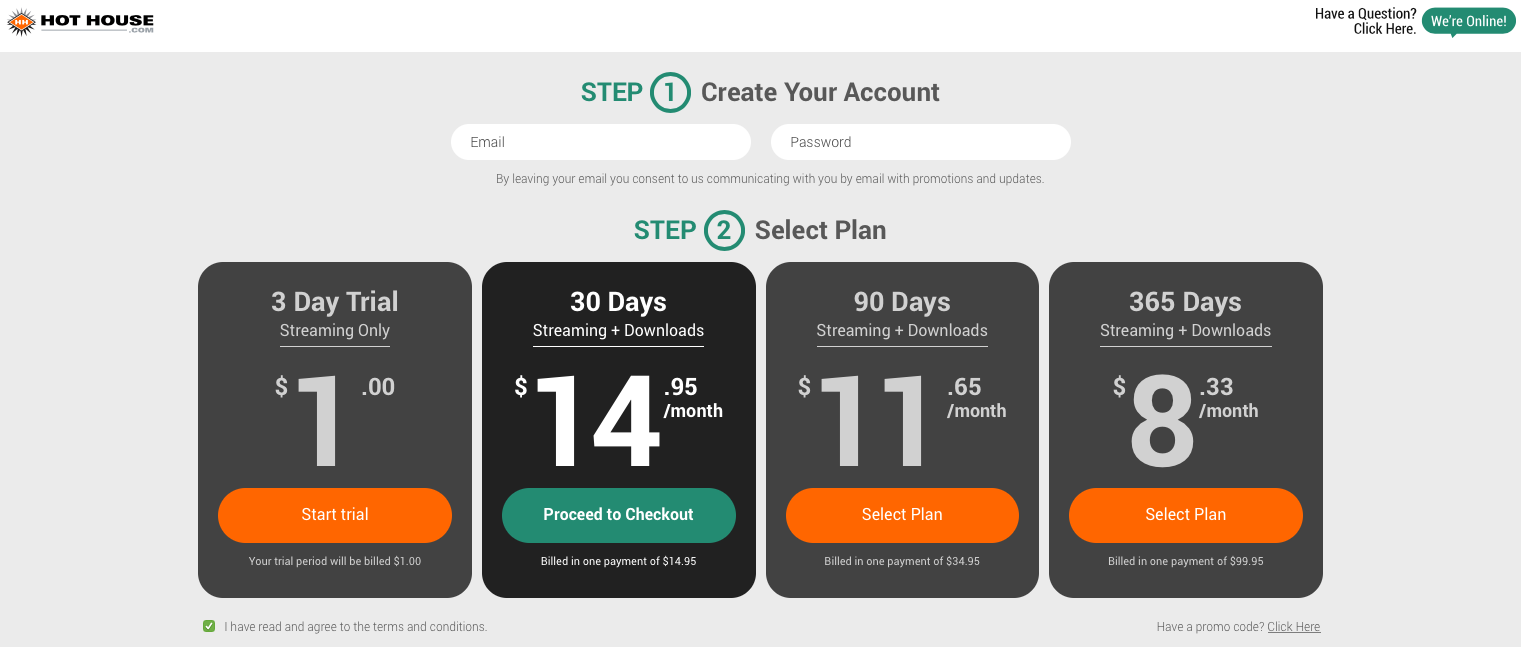Open the promo code Click Here link

tap(1293, 627)
